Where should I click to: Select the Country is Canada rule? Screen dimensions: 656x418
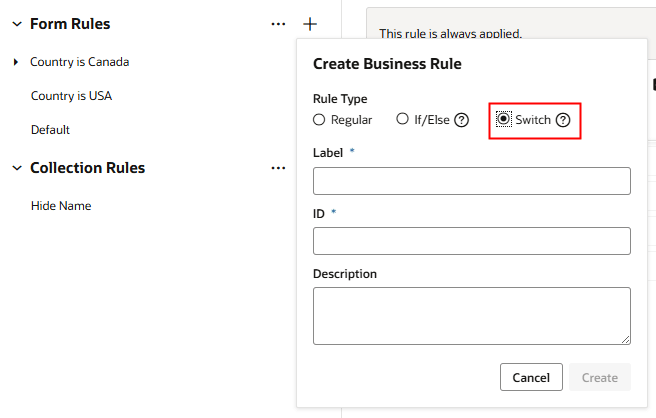pyautogui.click(x=79, y=62)
